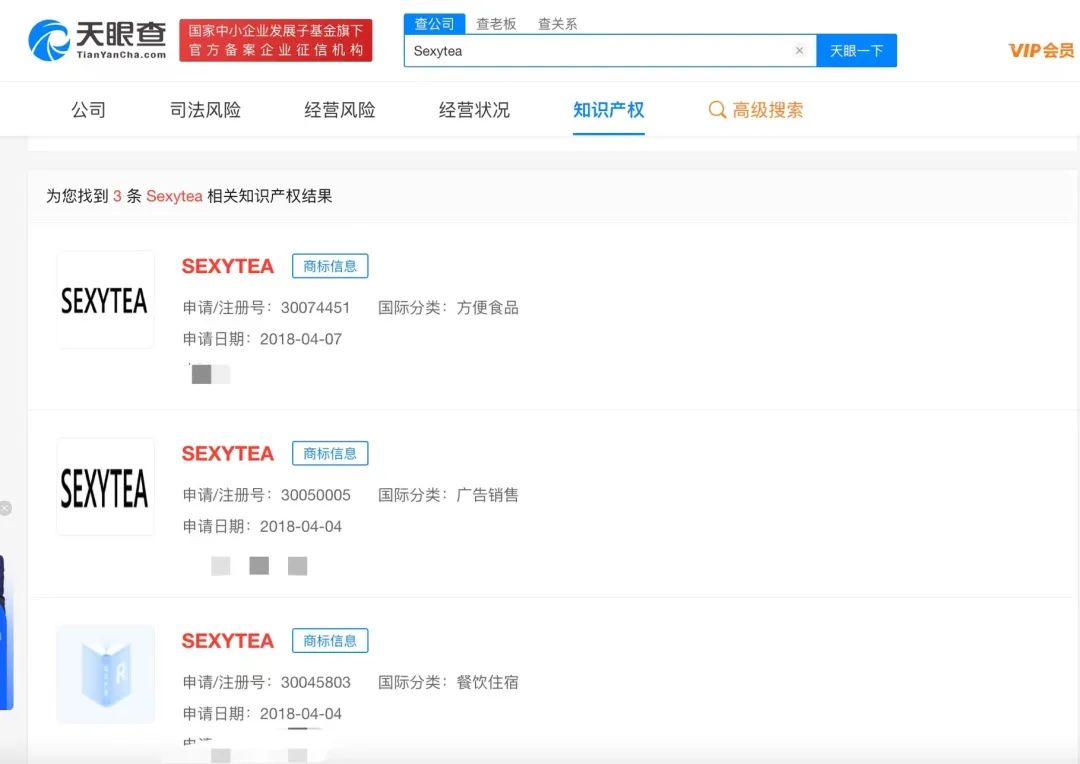
Task: Select the 查公司 search tab
Action: (434, 24)
